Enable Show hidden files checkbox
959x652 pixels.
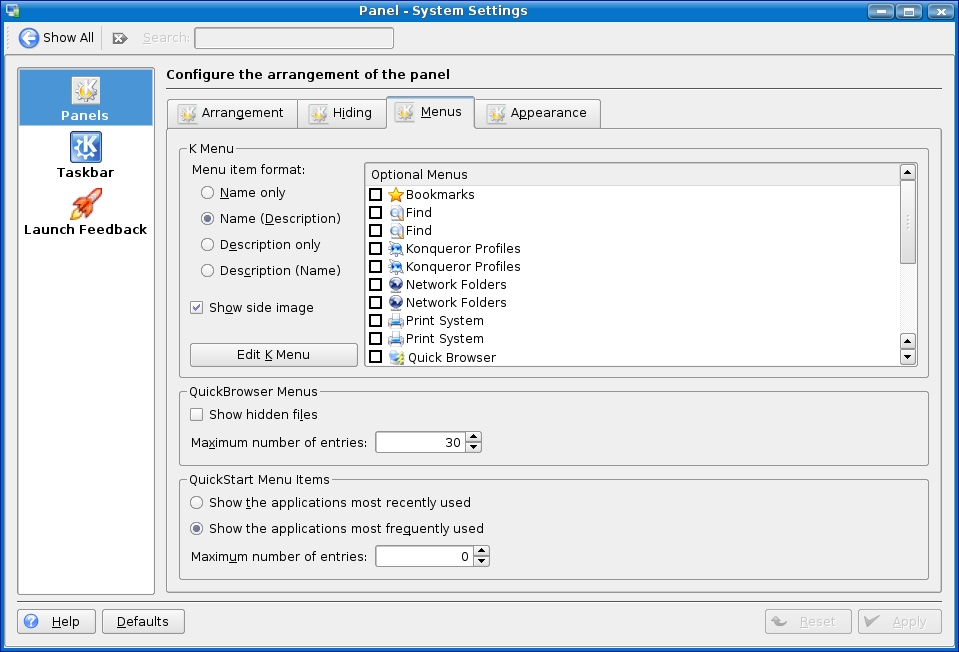[x=197, y=414]
